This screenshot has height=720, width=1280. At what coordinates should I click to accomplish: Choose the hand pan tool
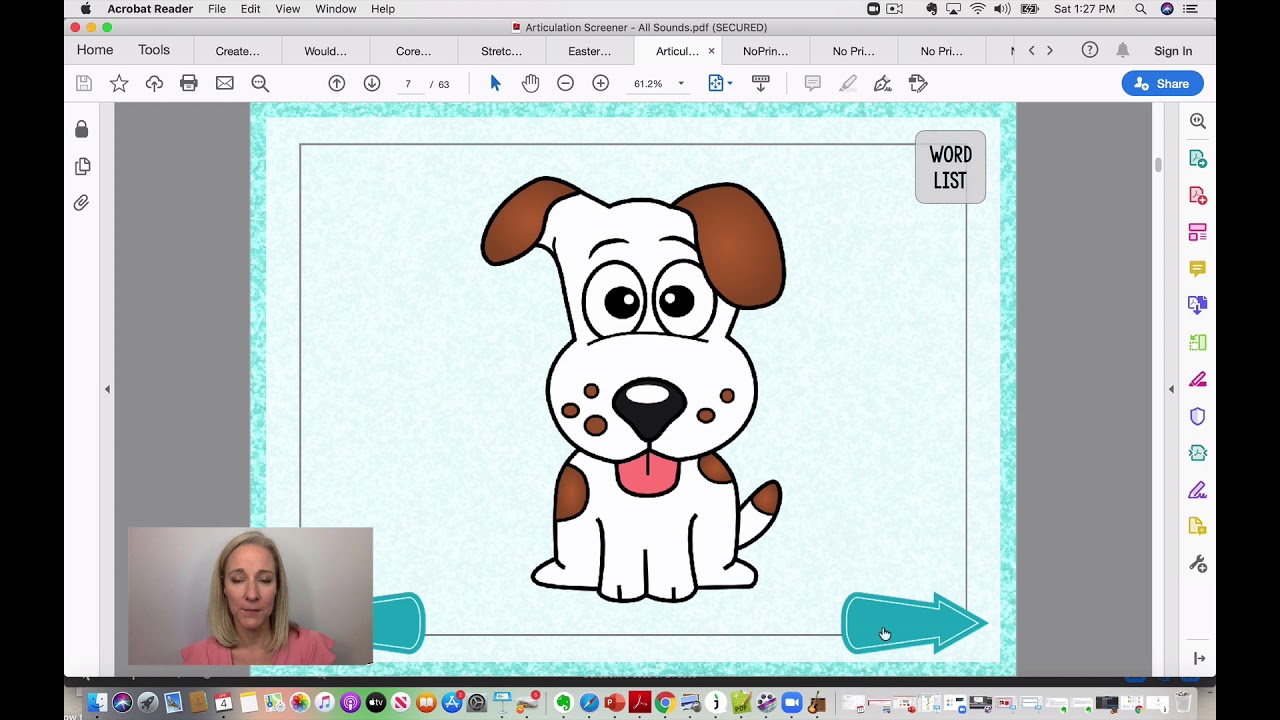530,84
